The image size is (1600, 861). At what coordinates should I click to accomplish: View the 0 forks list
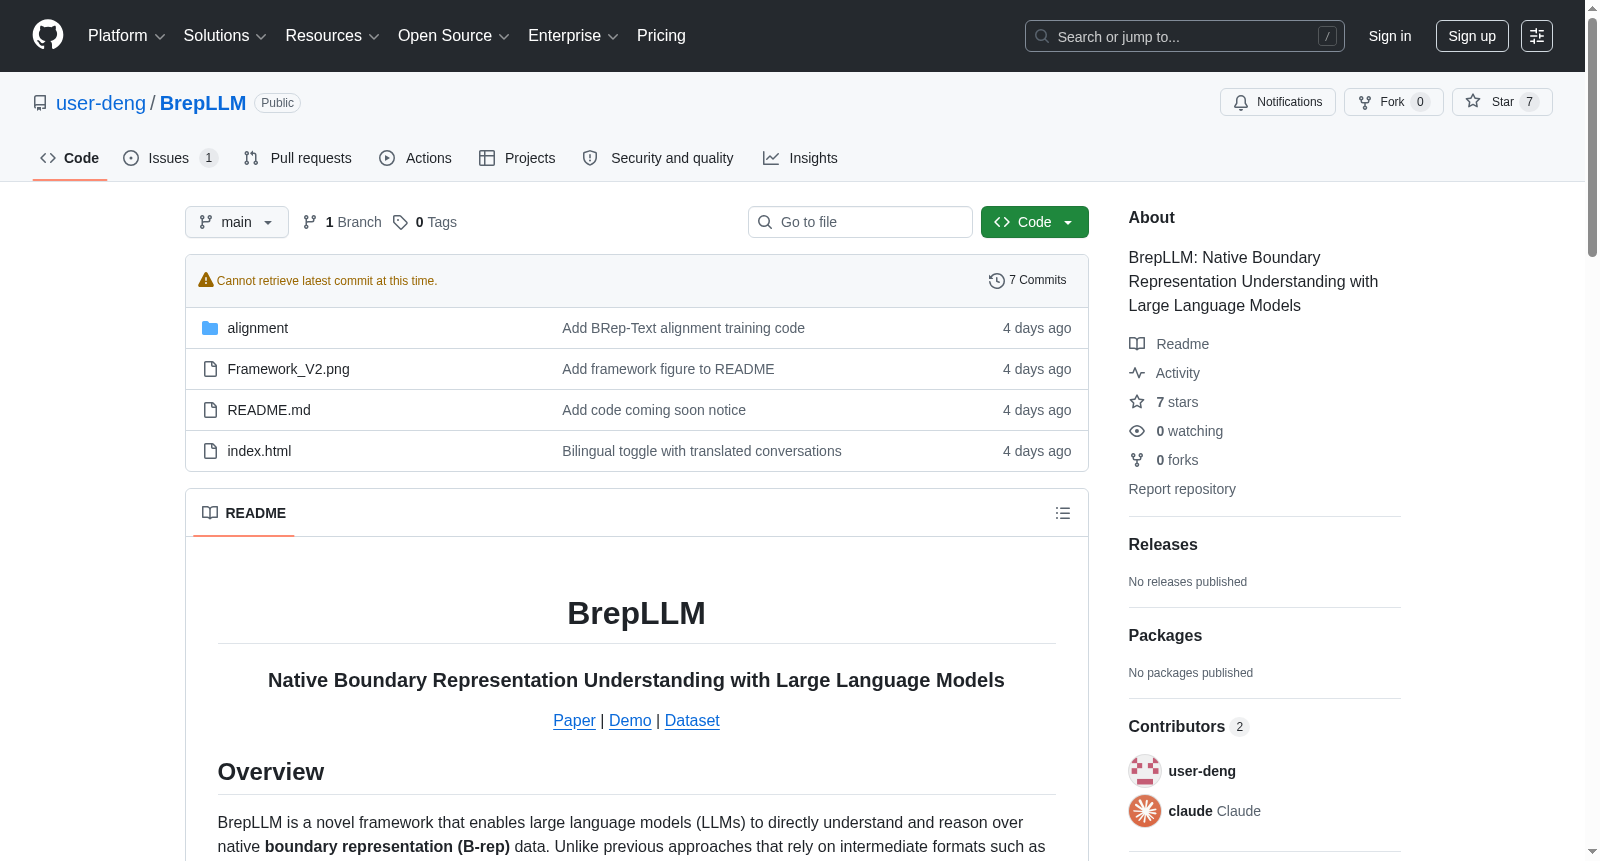(x=1164, y=460)
